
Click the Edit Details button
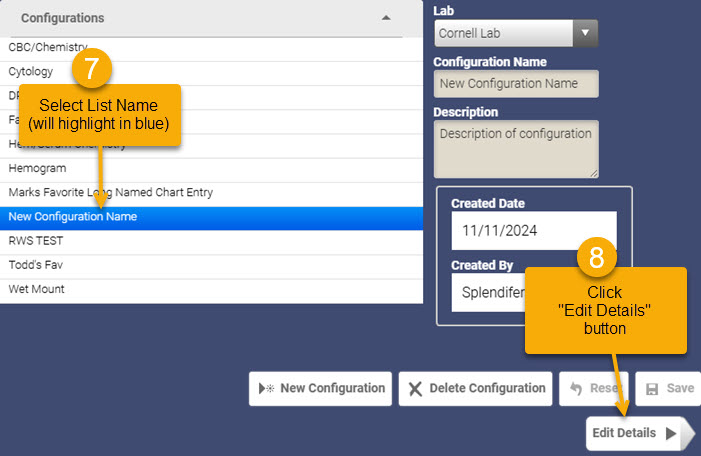640,433
